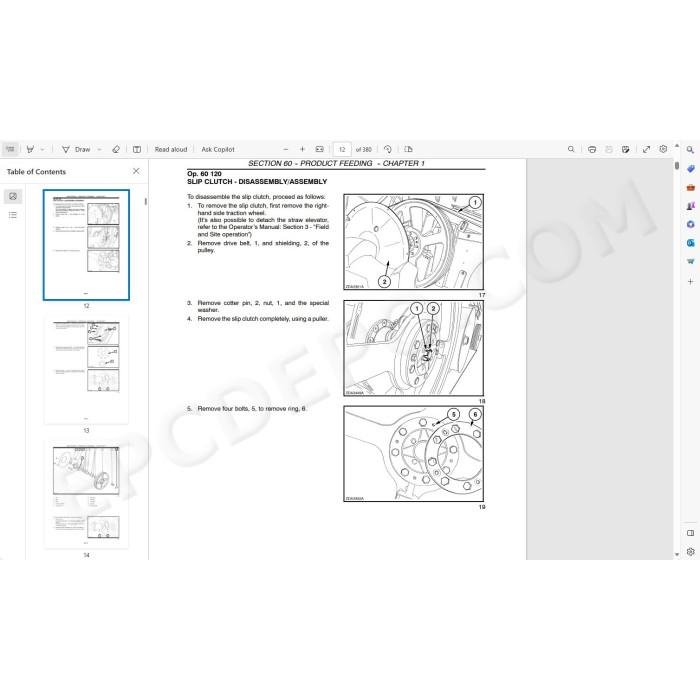Select the Draw pen tool
The width and height of the screenshot is (700, 700).
pyautogui.click(x=76, y=149)
